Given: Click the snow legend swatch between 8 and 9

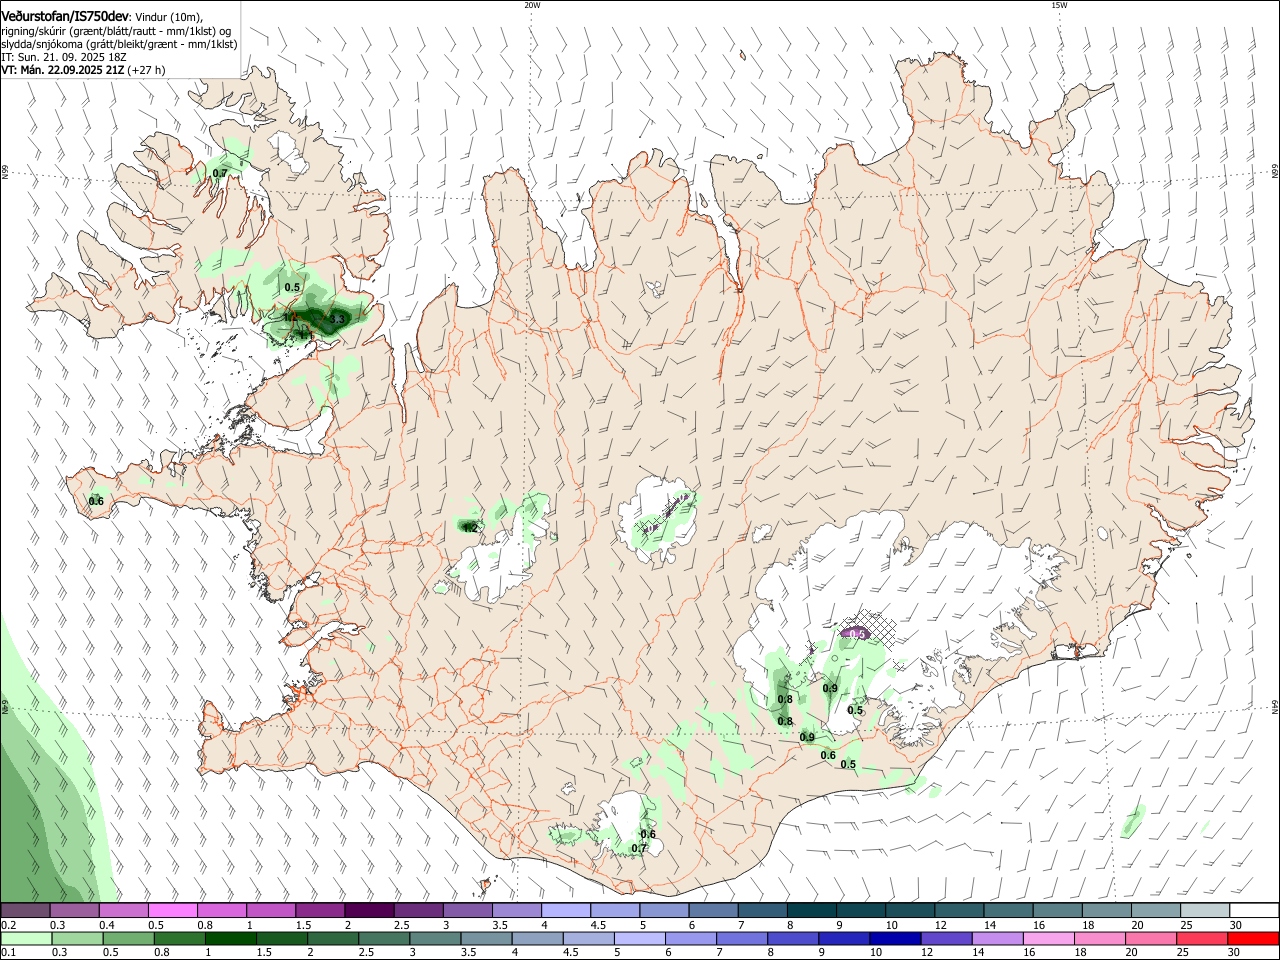Looking at the screenshot, I should coord(811,910).
